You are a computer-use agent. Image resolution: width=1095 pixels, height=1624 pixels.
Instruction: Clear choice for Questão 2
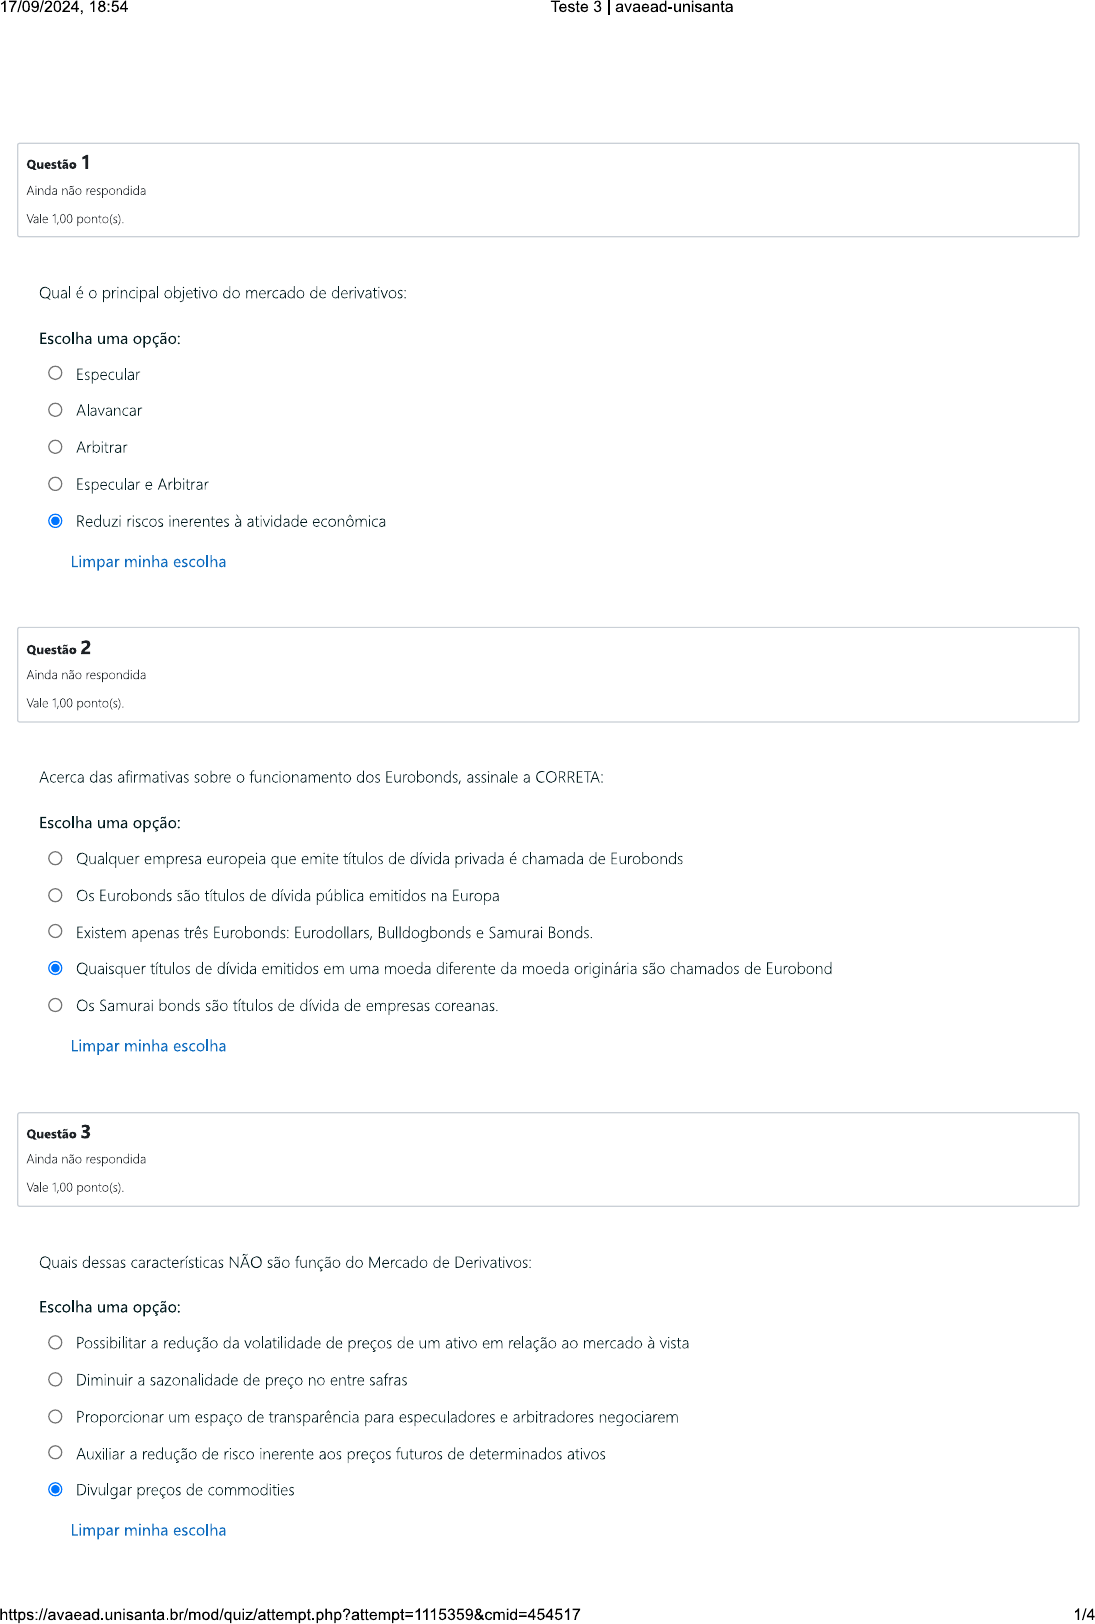148,1046
